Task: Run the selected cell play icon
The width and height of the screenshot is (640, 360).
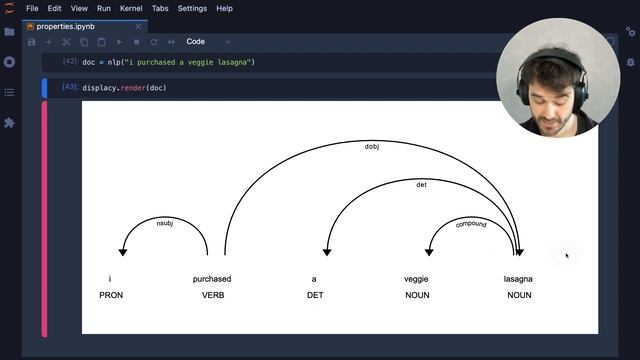Action: pyautogui.click(x=119, y=42)
